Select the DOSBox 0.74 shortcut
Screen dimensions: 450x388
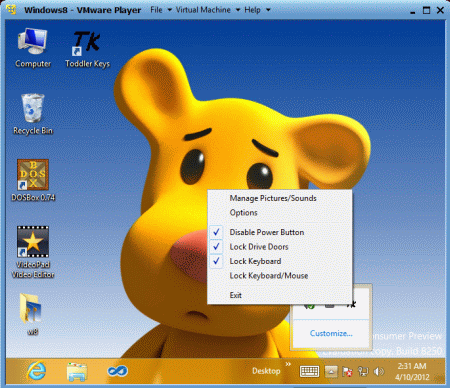(33, 180)
